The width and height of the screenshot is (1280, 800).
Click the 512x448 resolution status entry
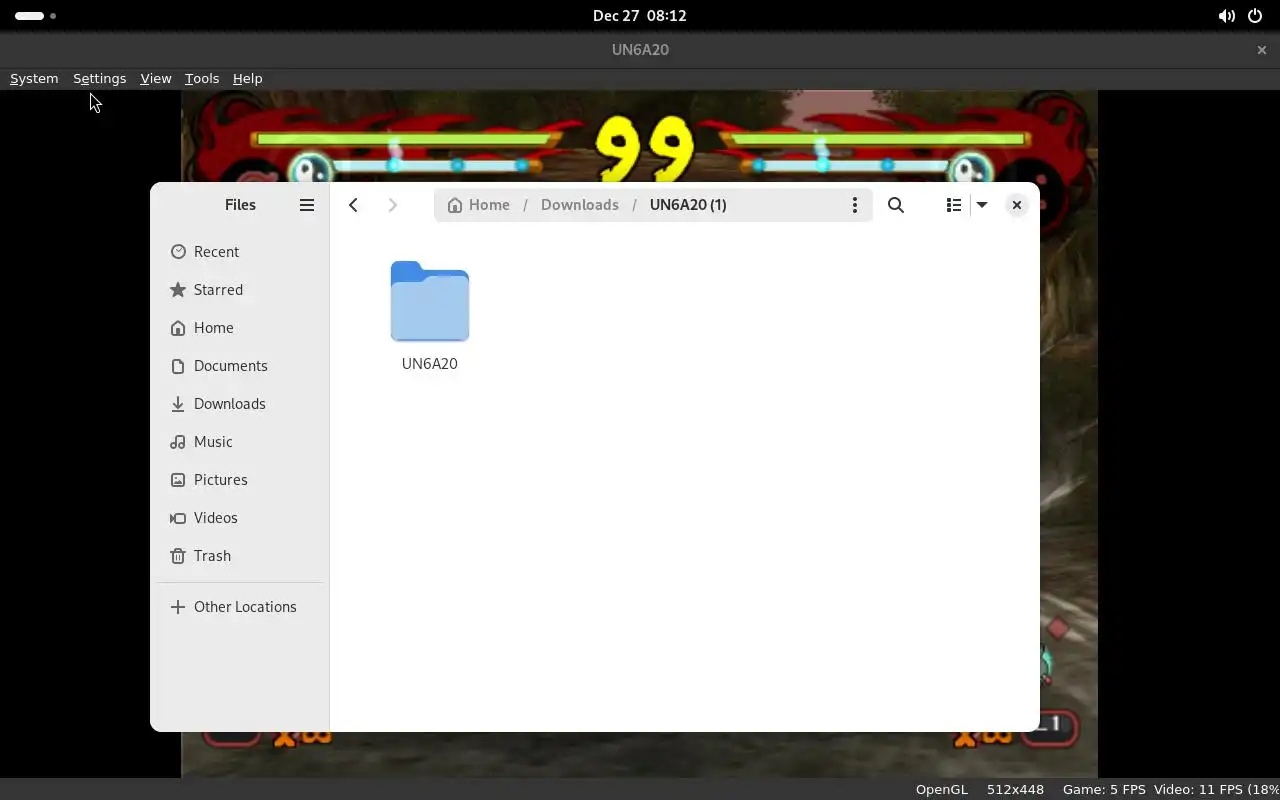[x=1015, y=790]
